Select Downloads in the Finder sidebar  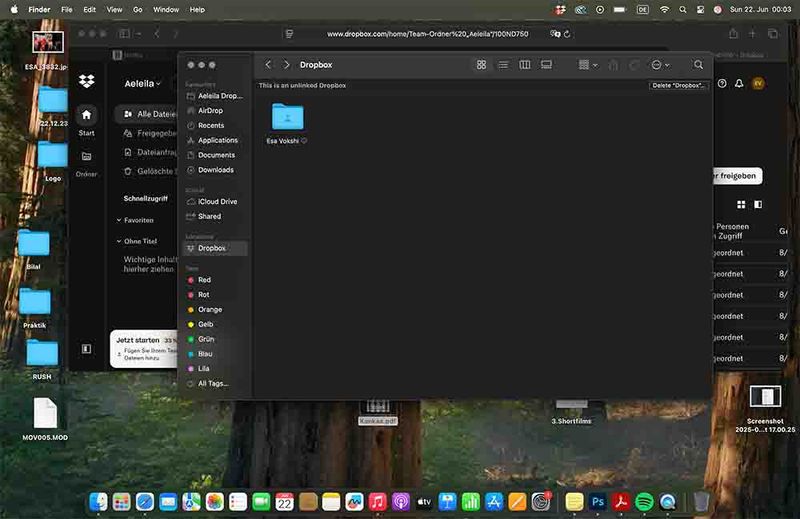tap(215, 170)
